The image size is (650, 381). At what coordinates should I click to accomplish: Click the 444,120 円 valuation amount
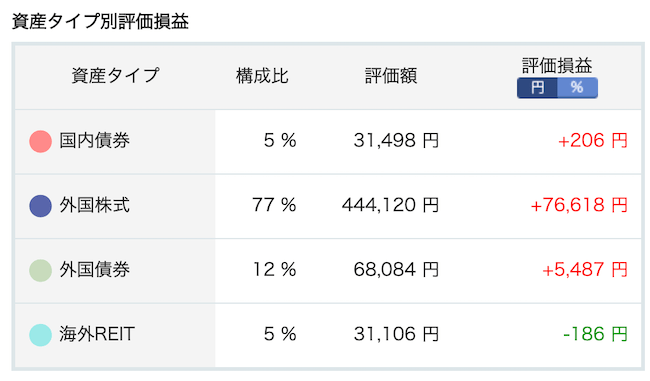pyautogui.click(x=390, y=205)
